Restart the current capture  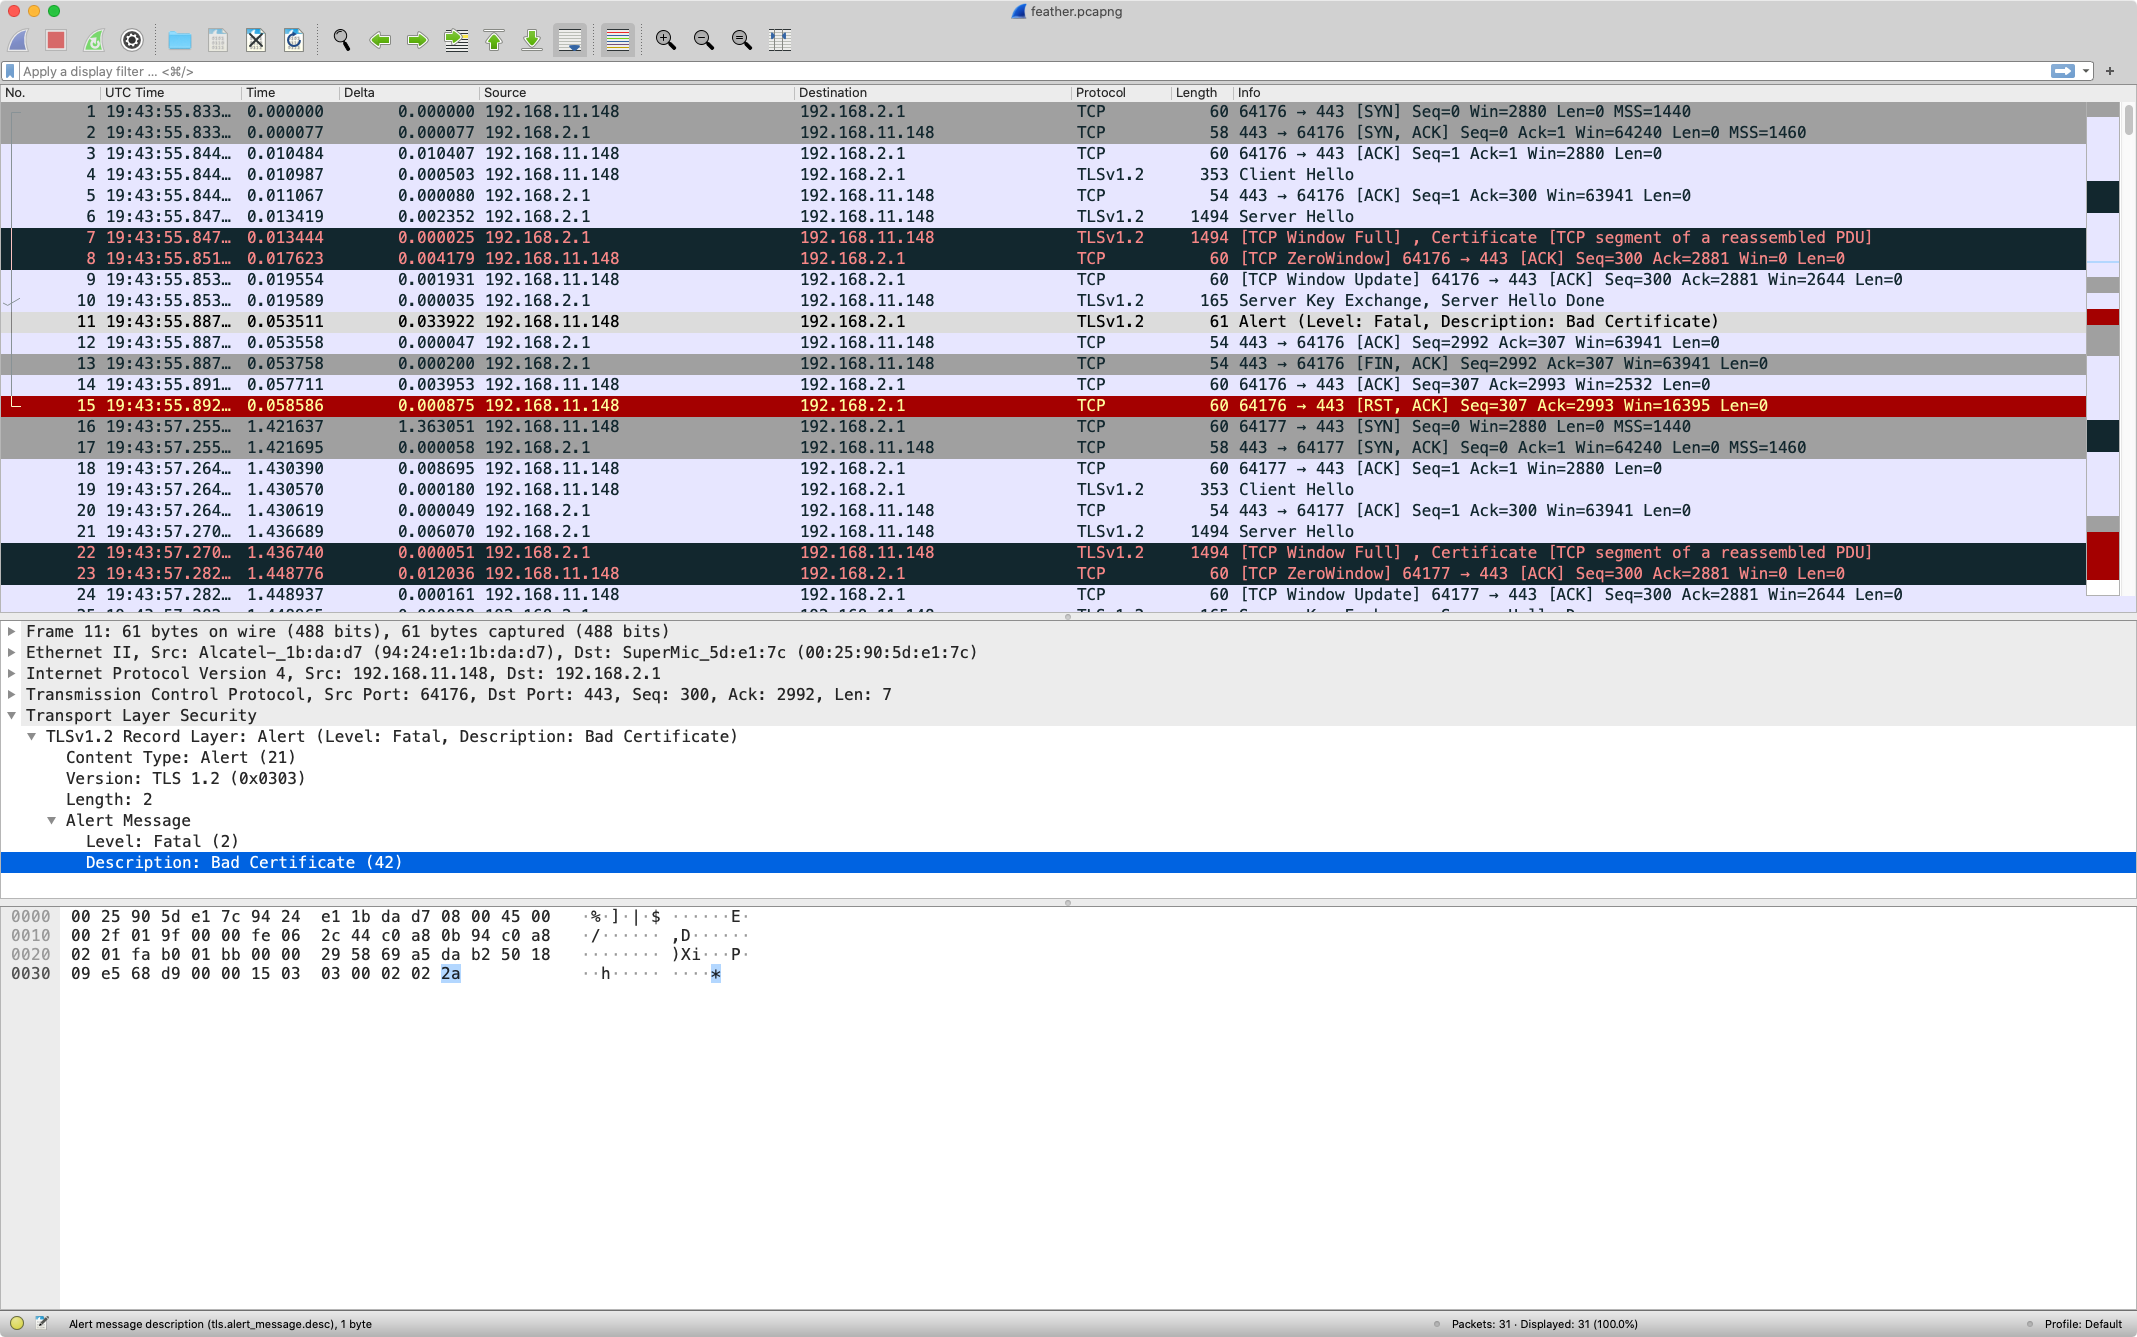point(94,40)
